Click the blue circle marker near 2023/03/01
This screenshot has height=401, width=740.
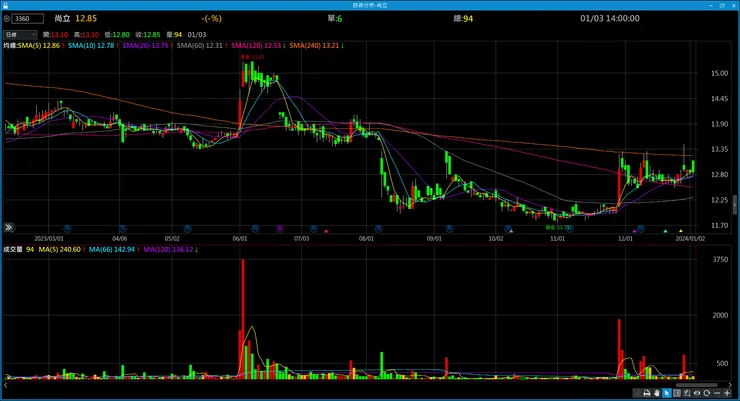pos(67,228)
